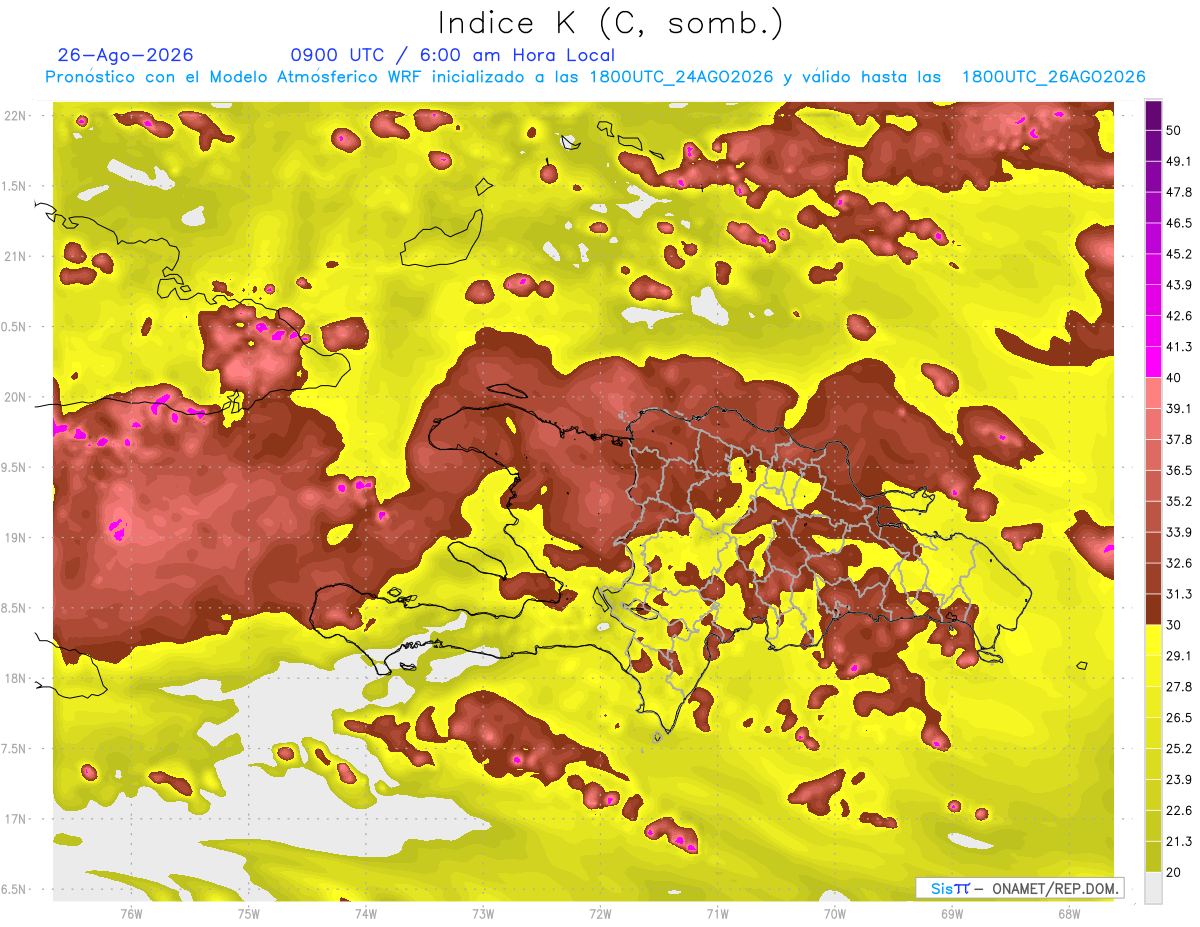Click the '26.5' value on the color scale

click(x=1178, y=718)
